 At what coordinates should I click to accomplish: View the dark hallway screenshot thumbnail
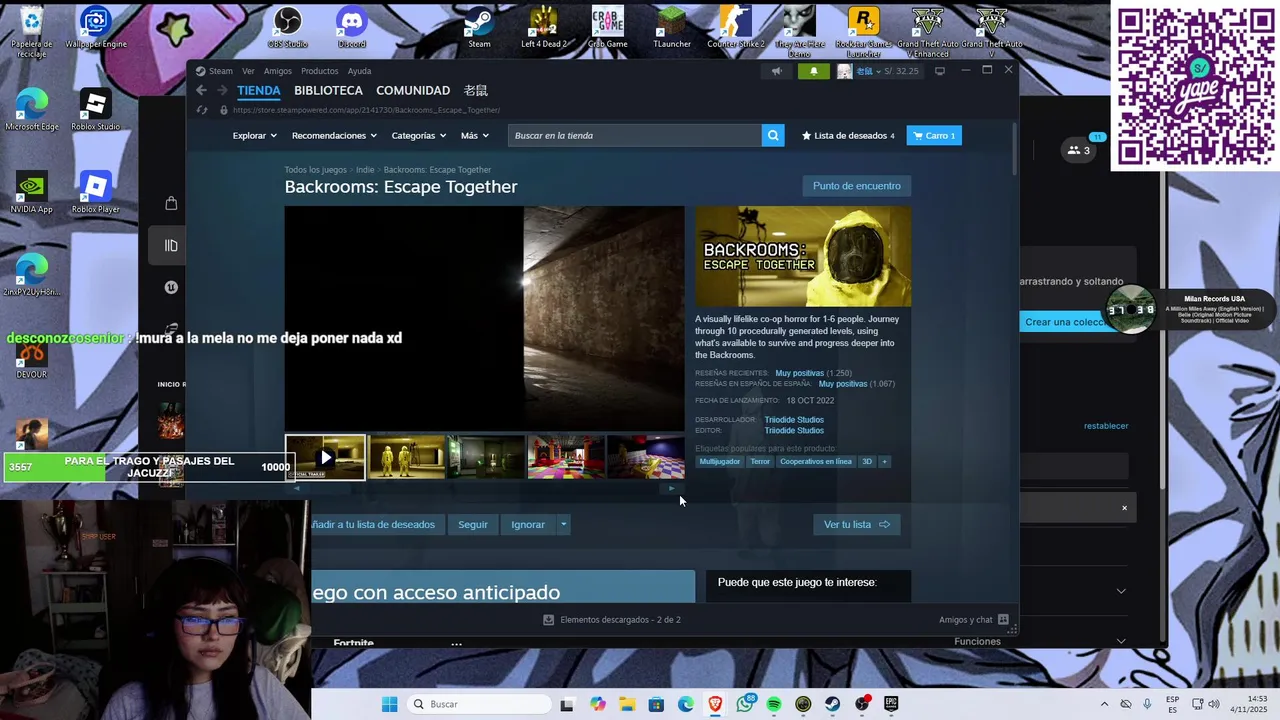486,457
